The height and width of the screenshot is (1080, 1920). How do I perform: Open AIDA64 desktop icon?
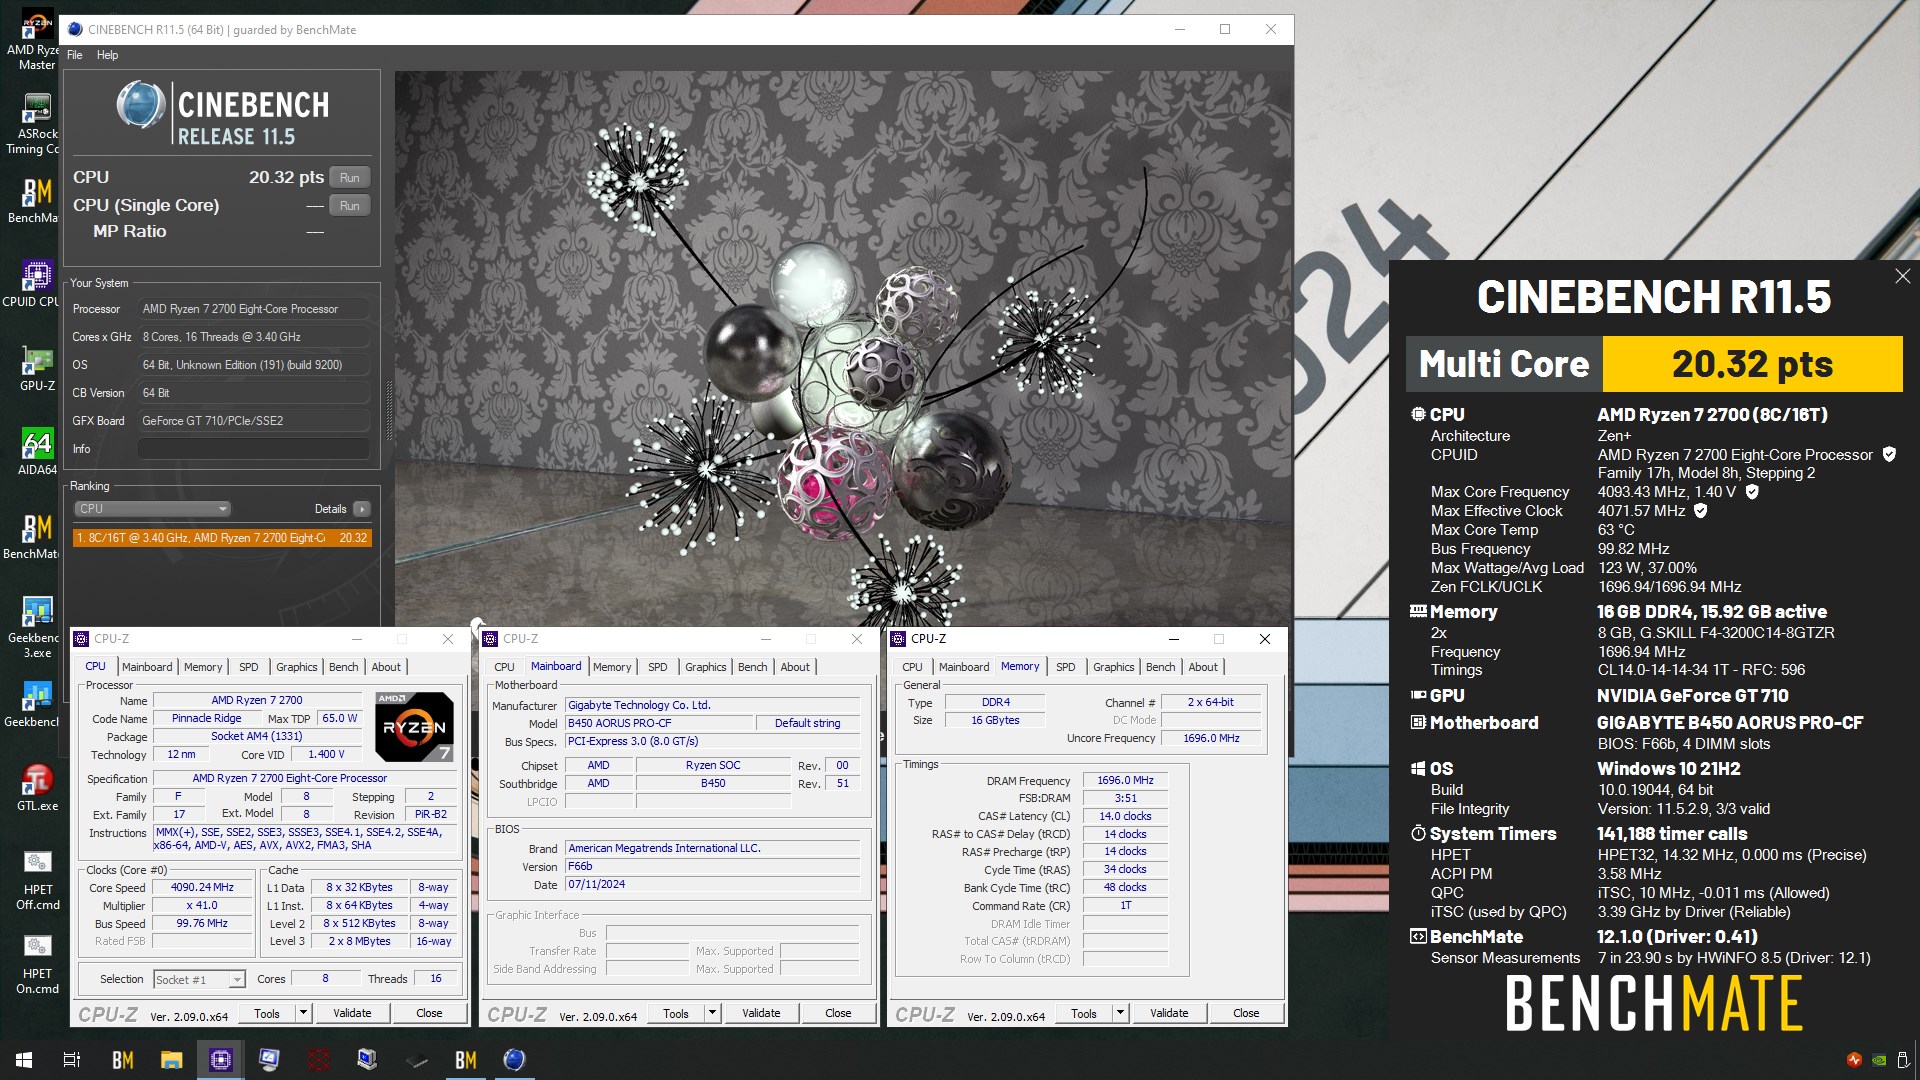(37, 452)
